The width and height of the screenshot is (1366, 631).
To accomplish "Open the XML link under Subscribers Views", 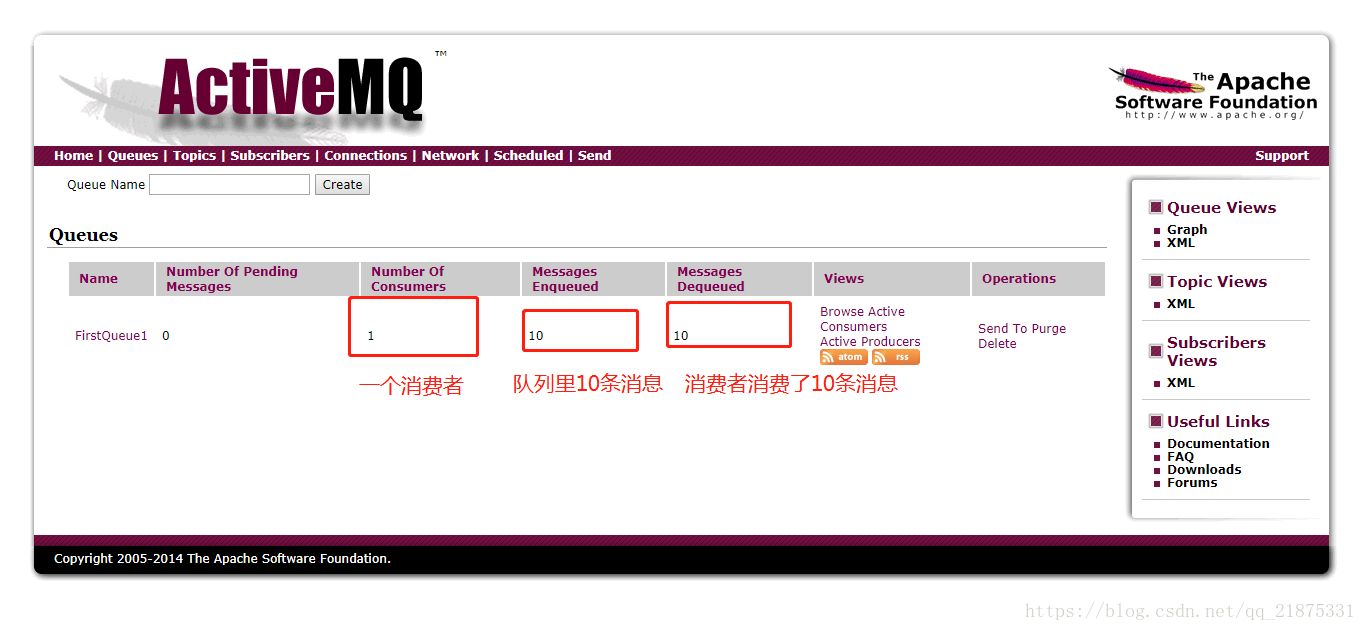I will (1180, 383).
